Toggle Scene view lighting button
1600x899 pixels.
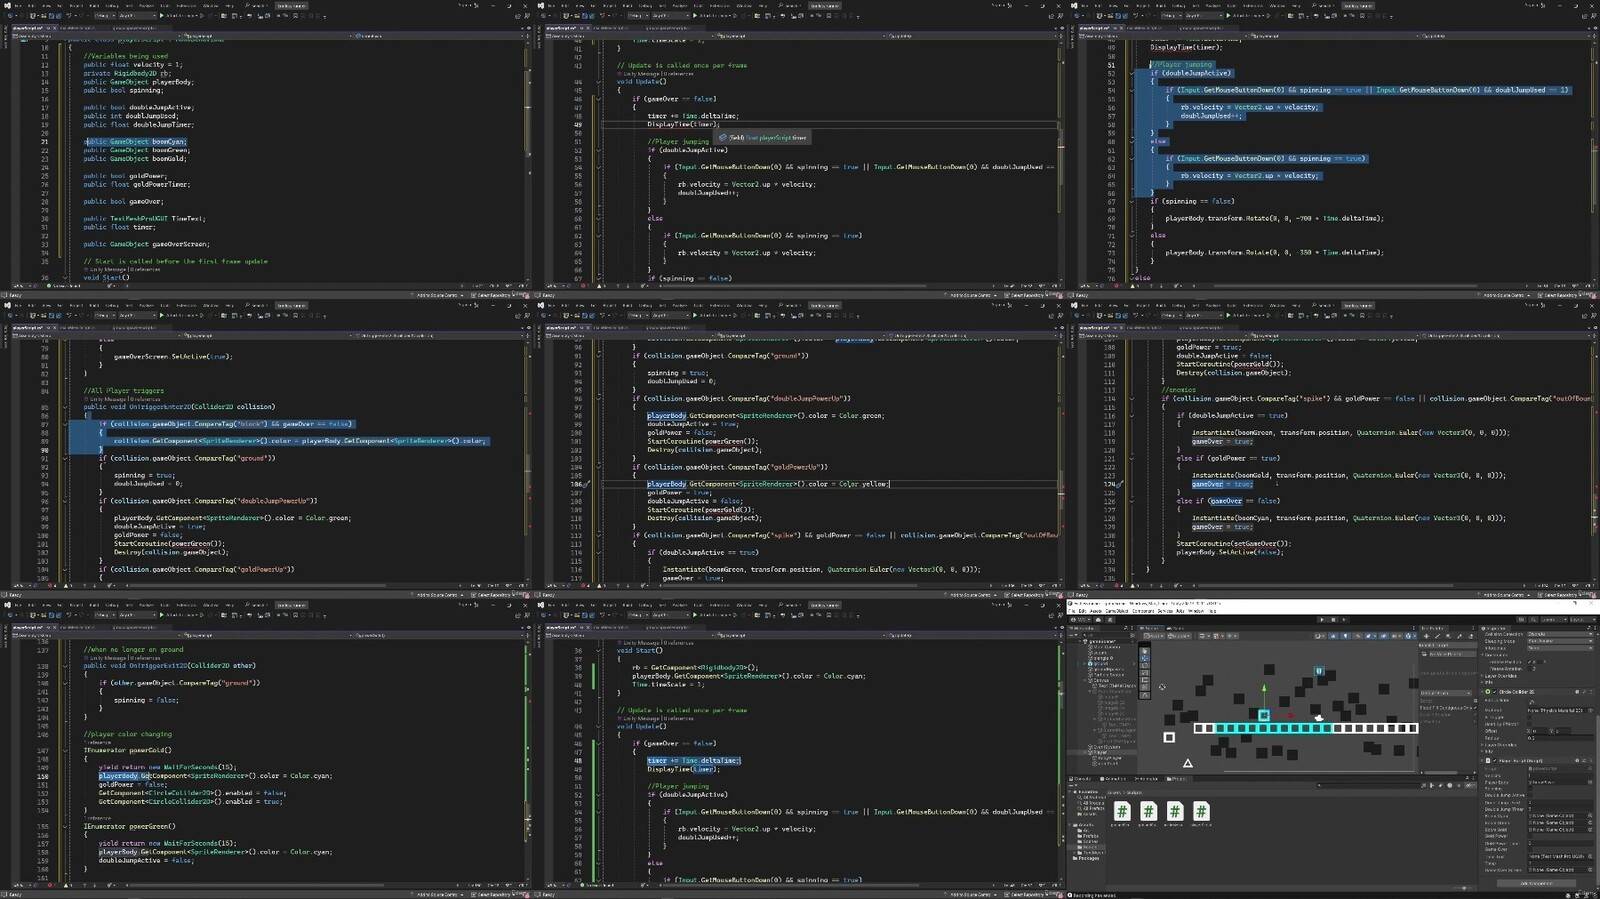tap(1345, 636)
